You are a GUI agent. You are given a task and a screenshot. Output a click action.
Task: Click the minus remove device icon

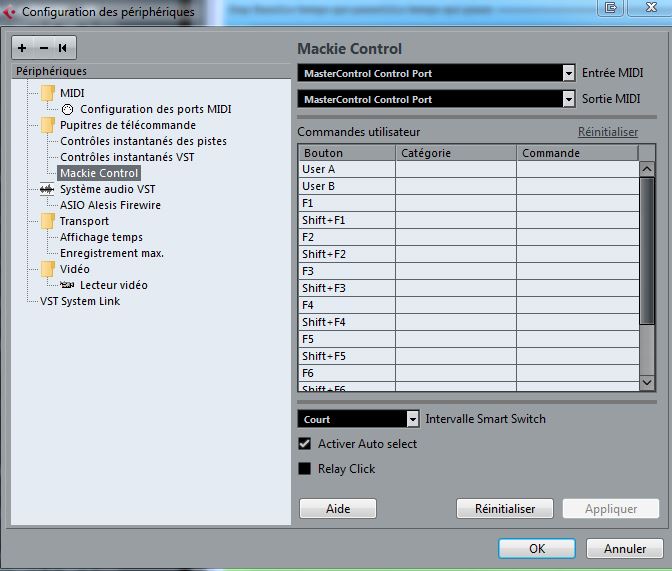[x=44, y=48]
